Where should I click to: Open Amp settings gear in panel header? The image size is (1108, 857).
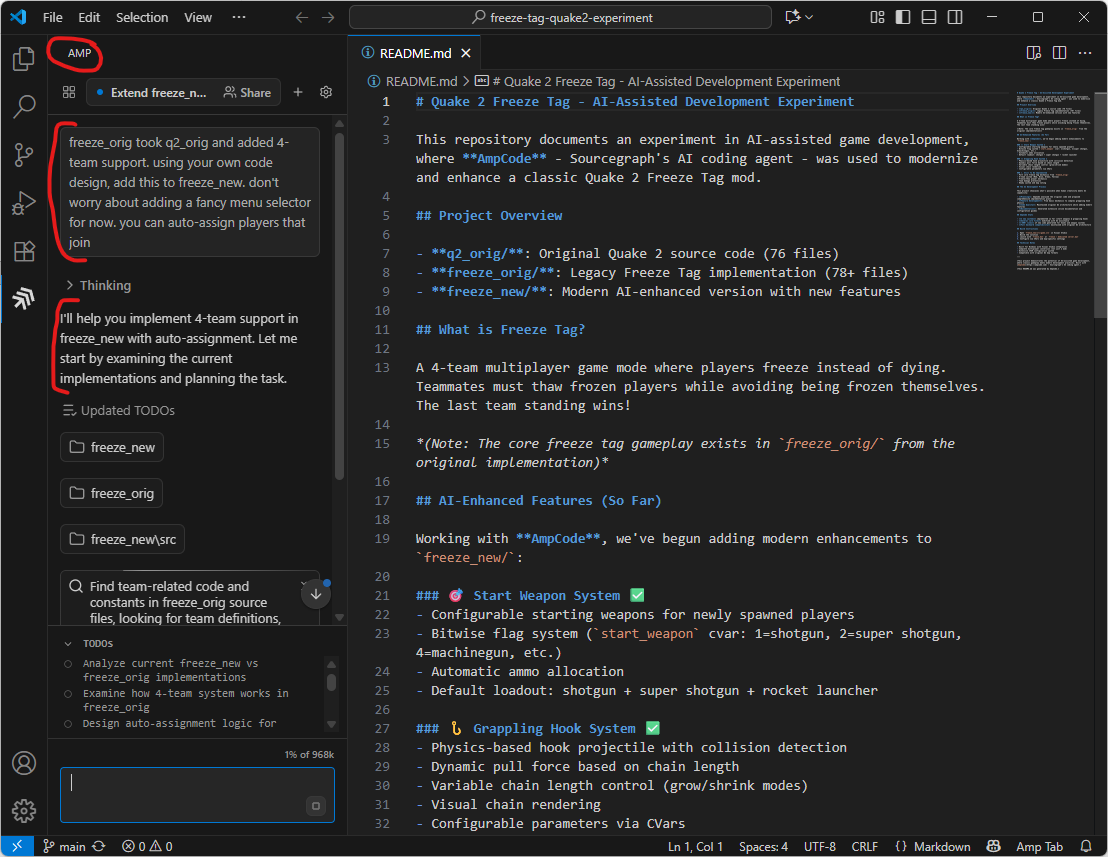(x=326, y=92)
